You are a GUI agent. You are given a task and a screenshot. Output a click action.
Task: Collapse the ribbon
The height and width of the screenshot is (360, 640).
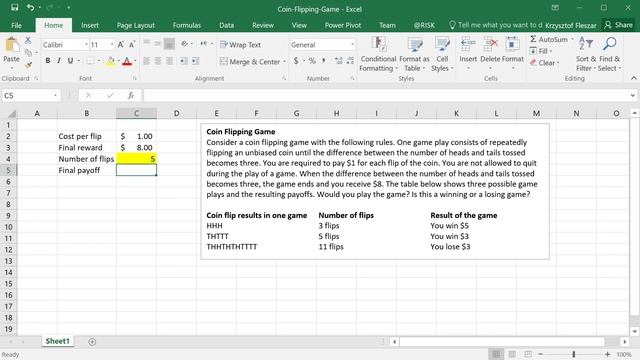[633, 78]
